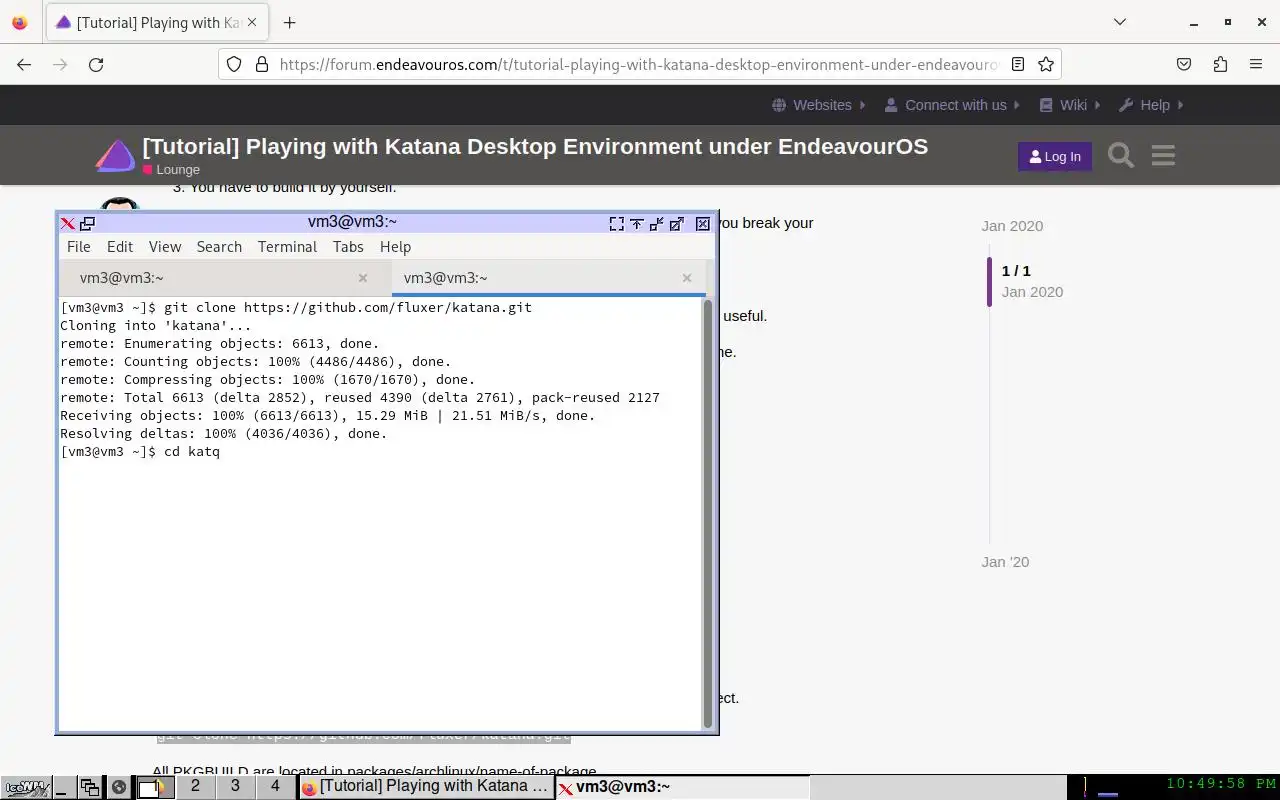Open the IceWM start menu button
This screenshot has width=1280, height=800.
click(26, 787)
